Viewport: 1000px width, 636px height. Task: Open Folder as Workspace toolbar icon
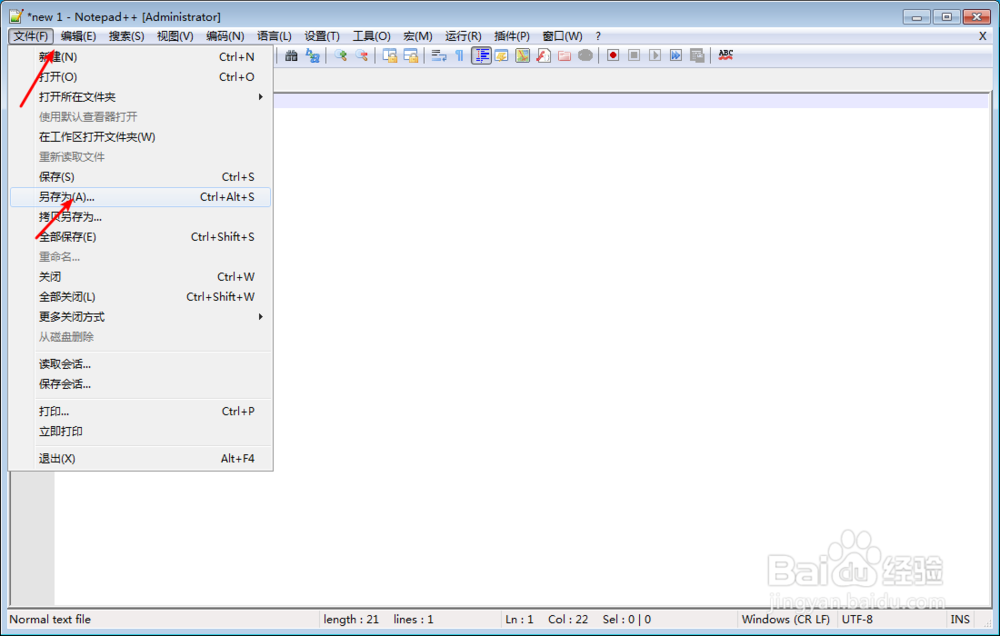tap(564, 55)
